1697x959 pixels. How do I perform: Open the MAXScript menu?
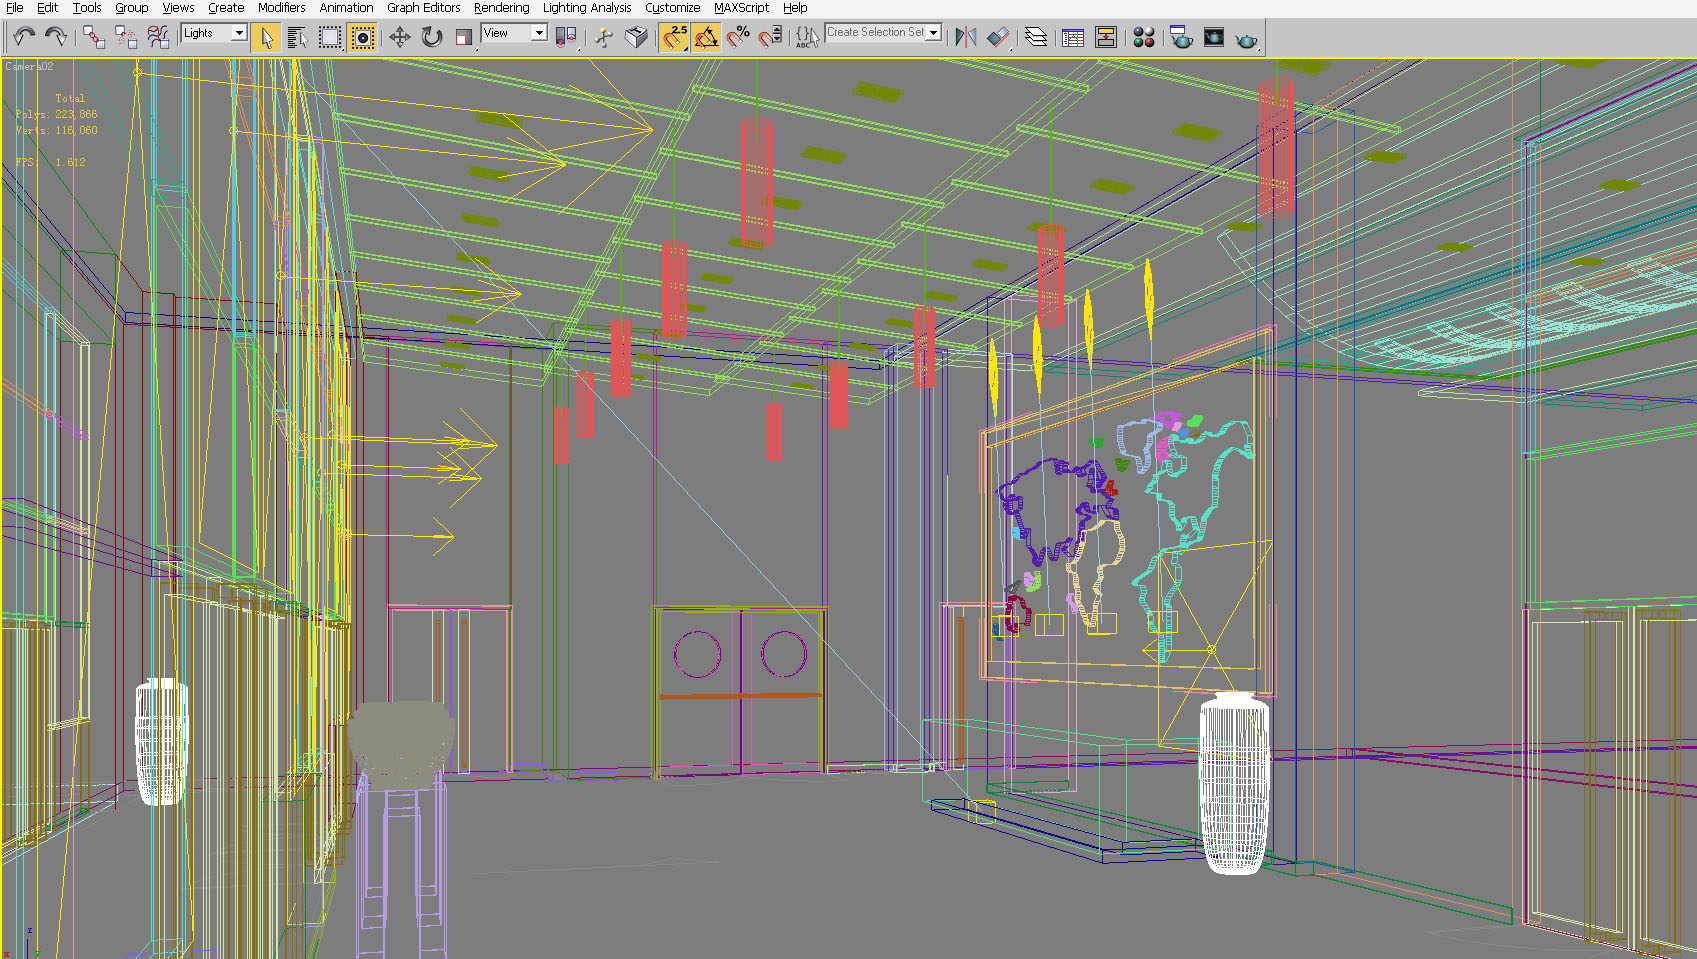741,8
